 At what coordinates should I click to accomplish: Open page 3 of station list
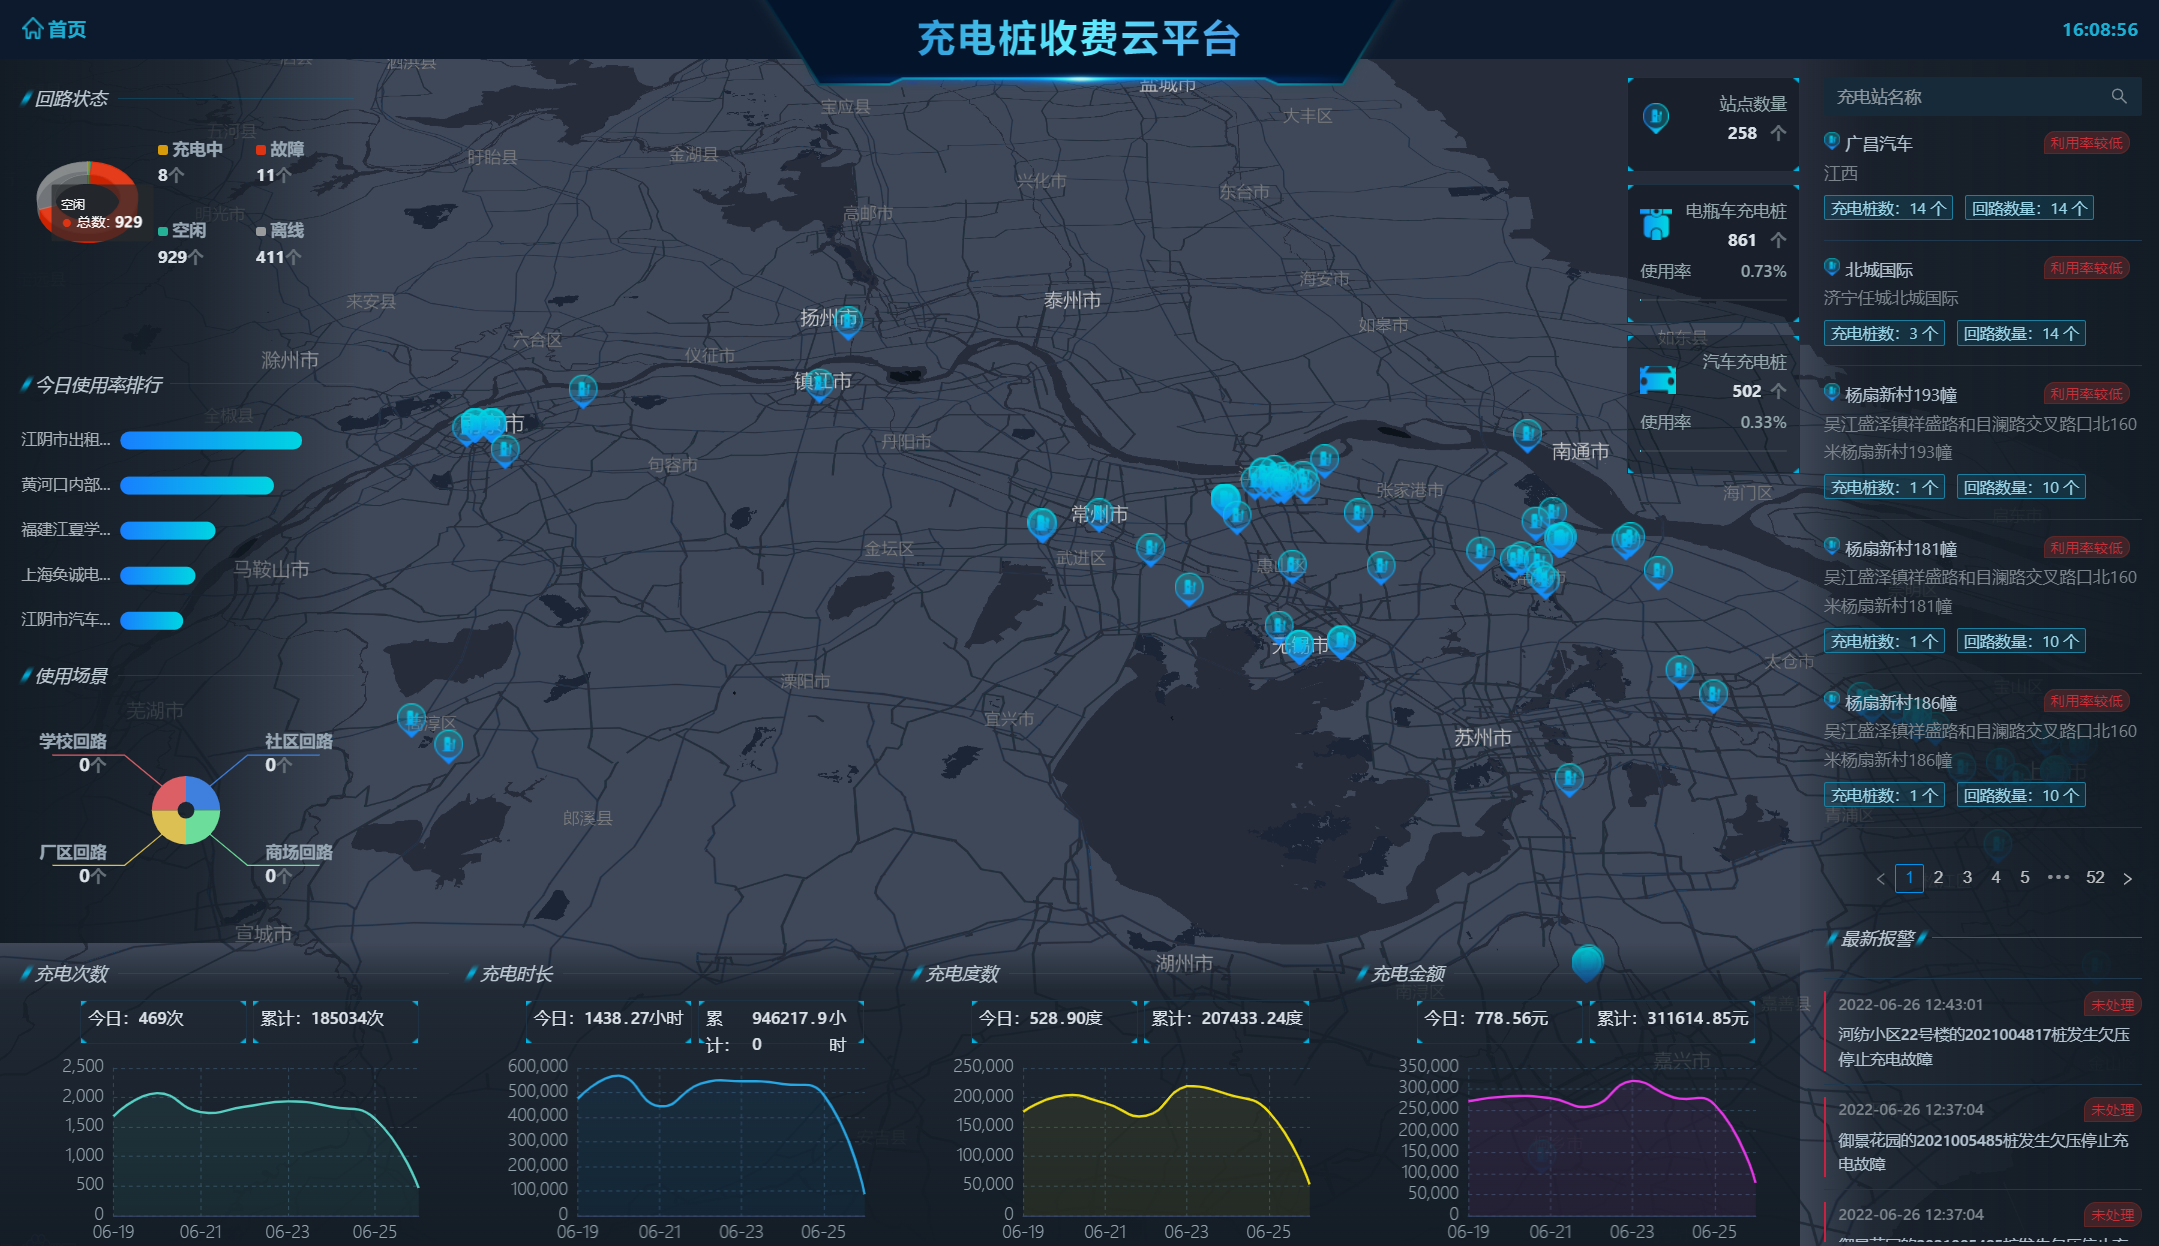tap(1966, 877)
